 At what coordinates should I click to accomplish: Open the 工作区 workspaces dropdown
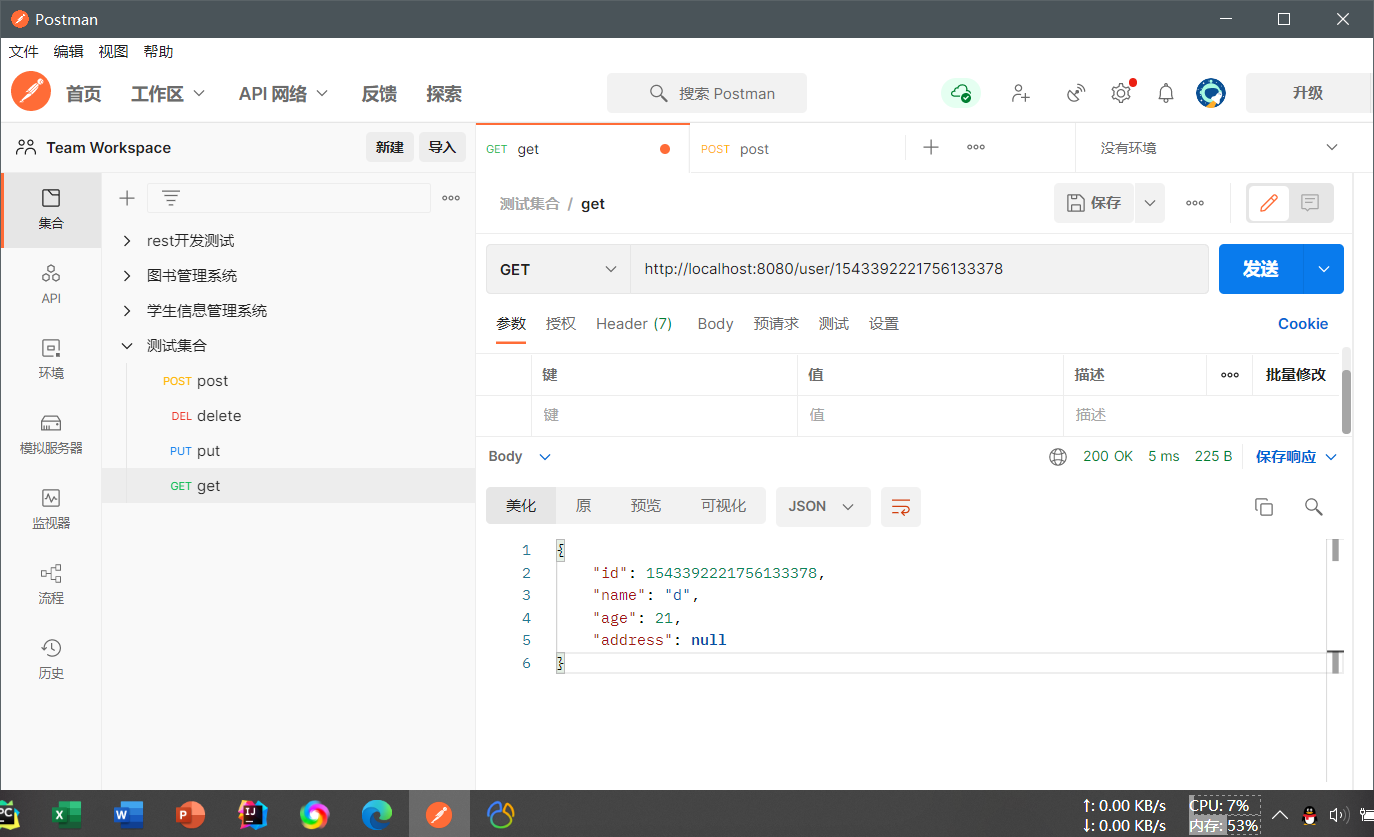168,94
